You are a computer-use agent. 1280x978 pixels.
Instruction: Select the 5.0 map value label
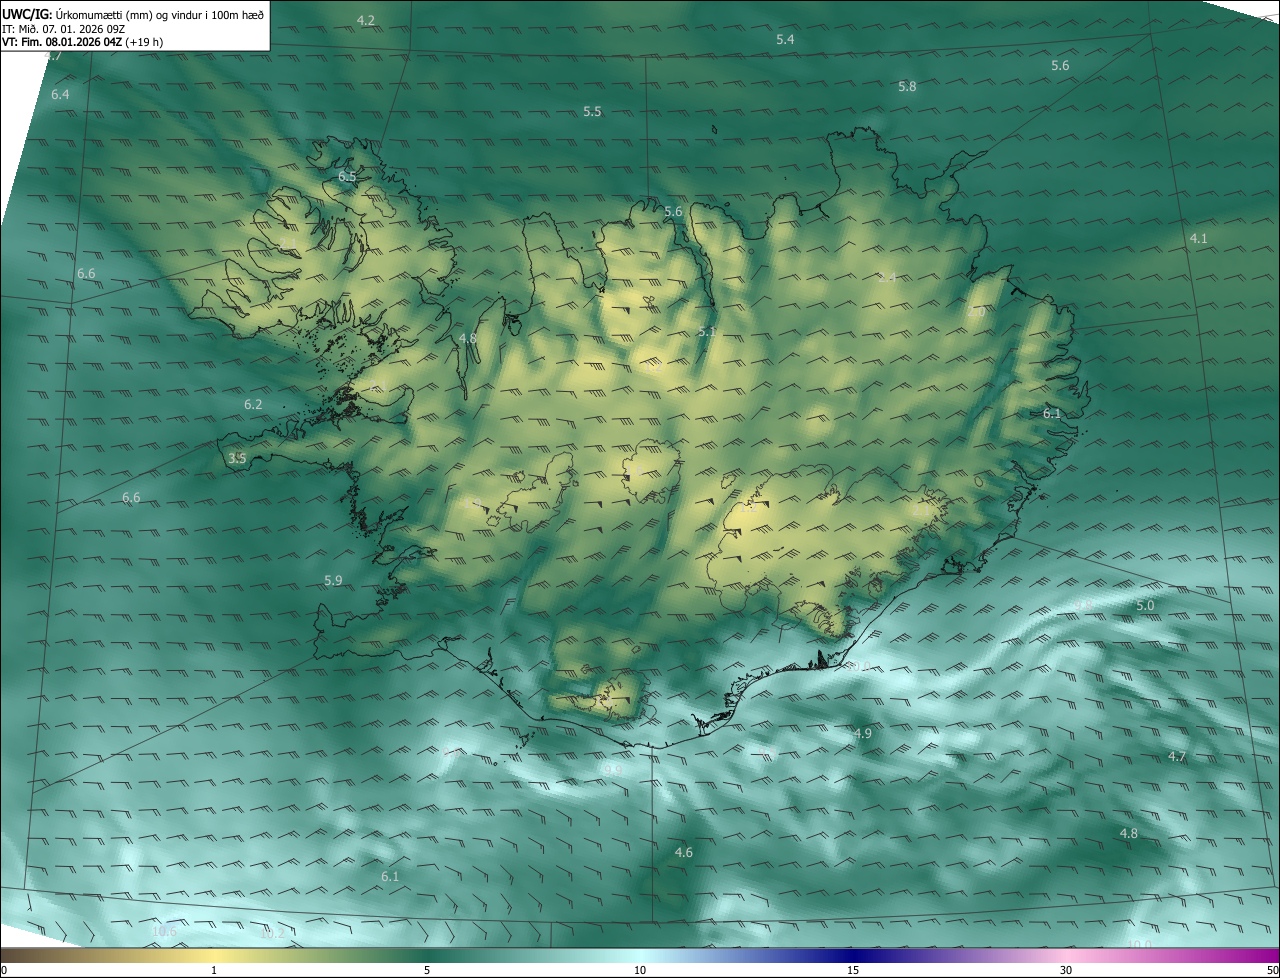tap(1145, 606)
